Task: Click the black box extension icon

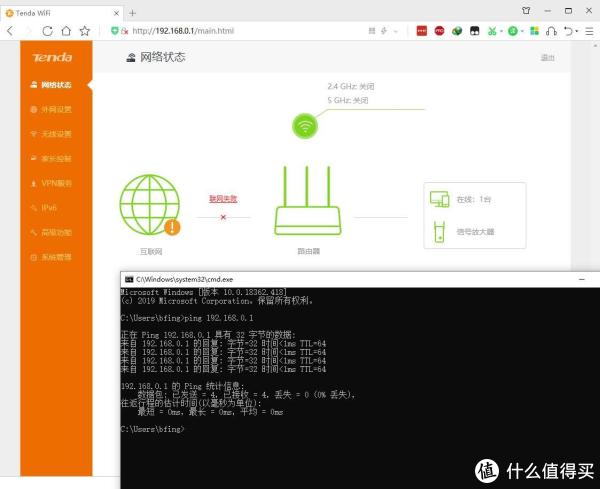Action: click(474, 31)
